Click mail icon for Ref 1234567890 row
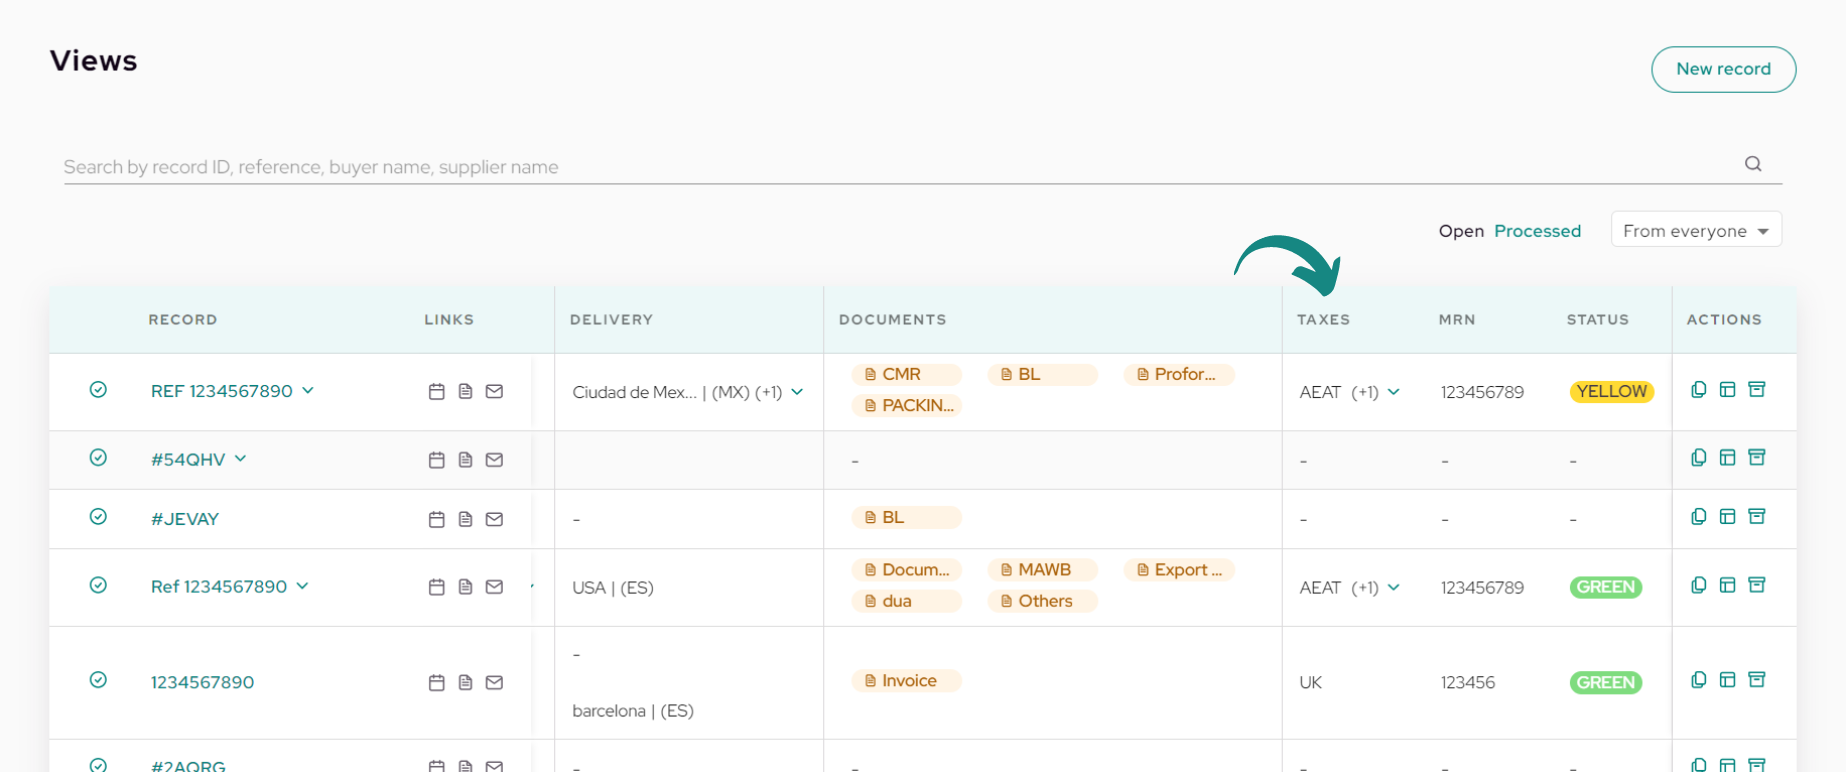Screen dimensions: 1846x772 tap(494, 587)
